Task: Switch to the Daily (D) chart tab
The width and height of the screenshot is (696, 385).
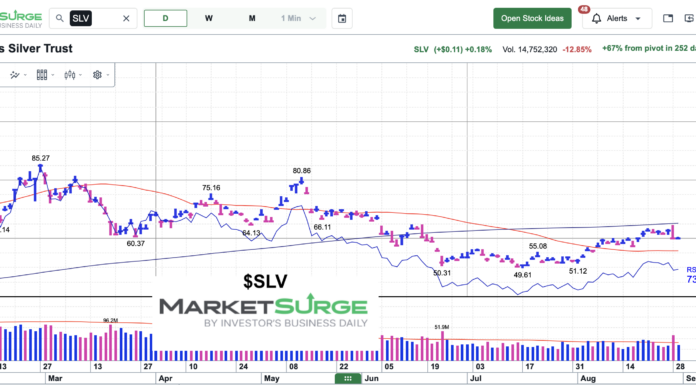Action: pyautogui.click(x=165, y=19)
